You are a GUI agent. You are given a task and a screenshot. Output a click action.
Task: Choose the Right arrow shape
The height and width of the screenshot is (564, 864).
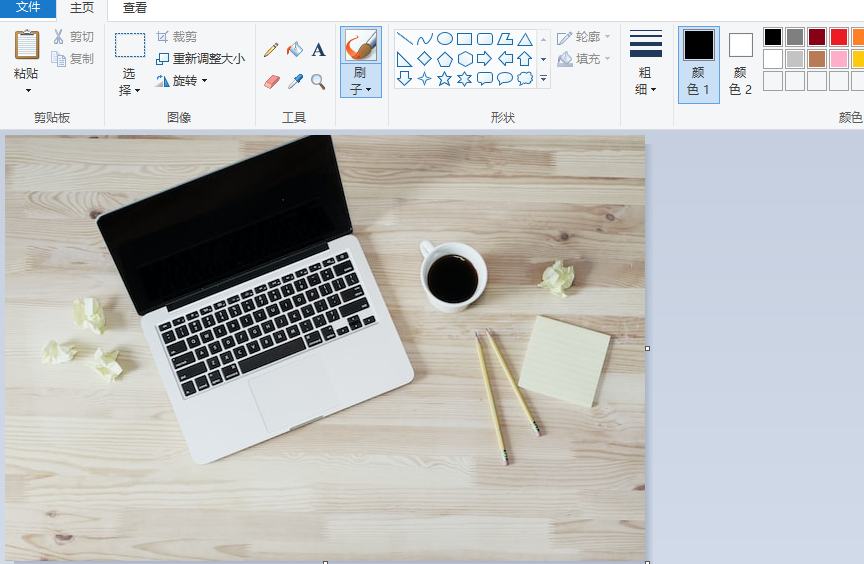click(484, 58)
